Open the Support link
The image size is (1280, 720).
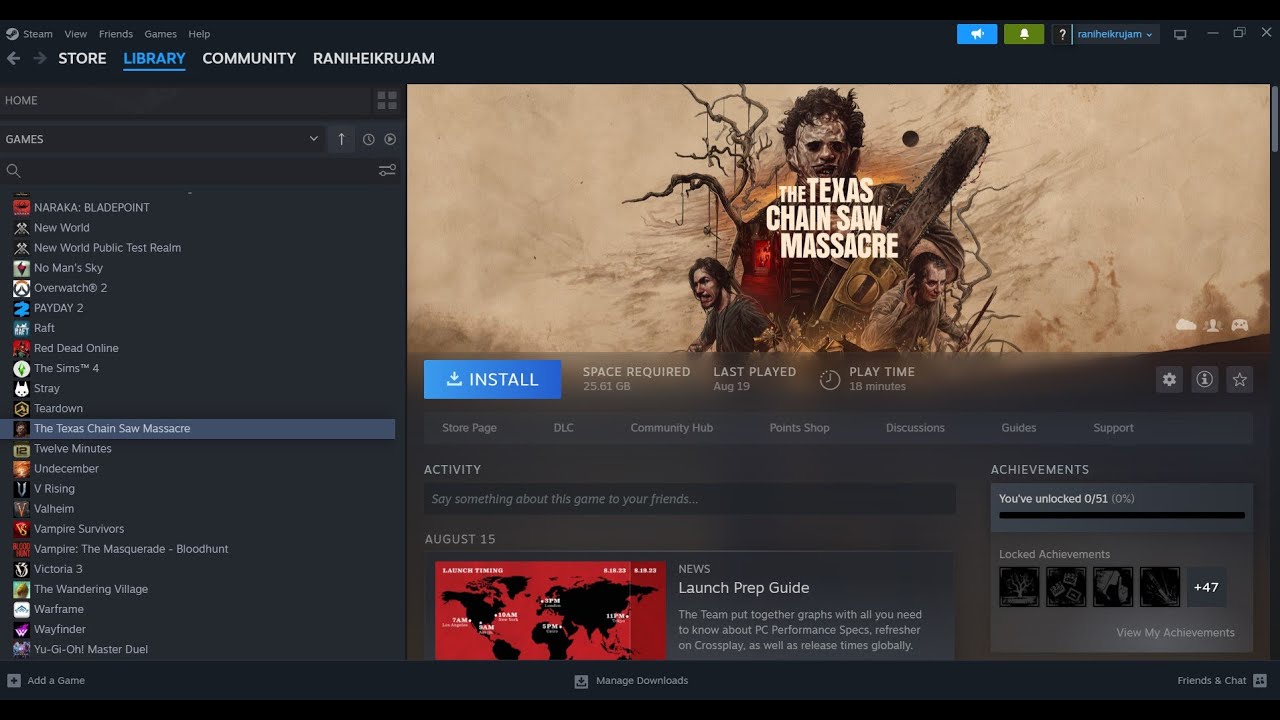tap(1113, 428)
